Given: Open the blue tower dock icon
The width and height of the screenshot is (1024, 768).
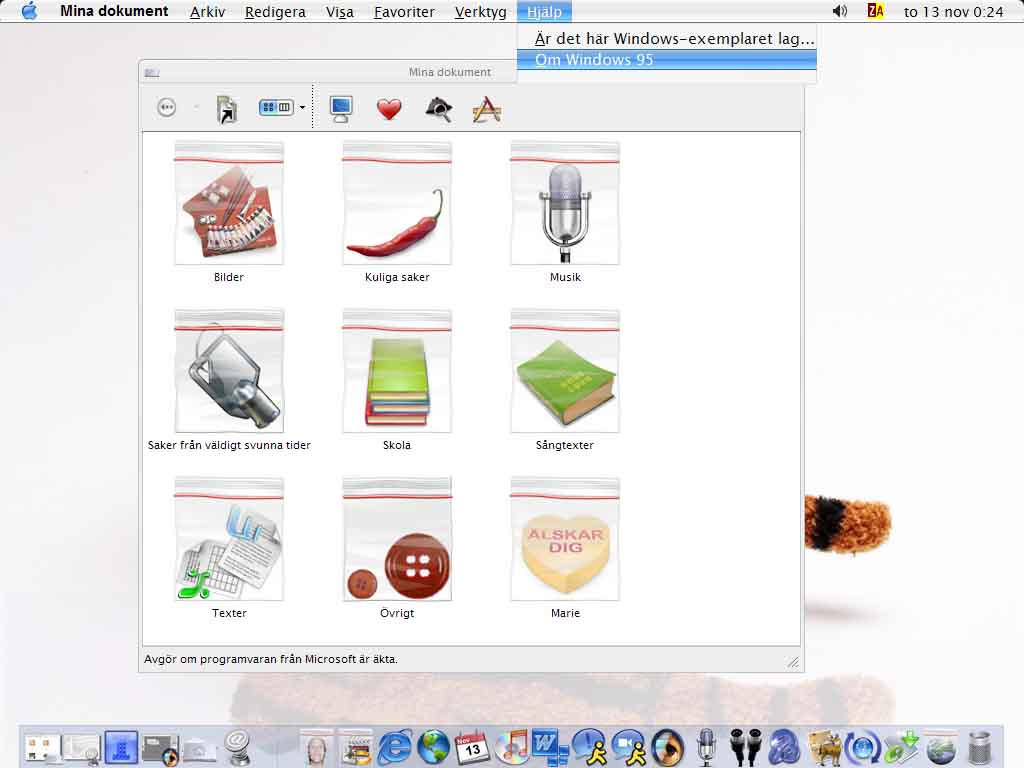Looking at the screenshot, I should pyautogui.click(x=121, y=747).
